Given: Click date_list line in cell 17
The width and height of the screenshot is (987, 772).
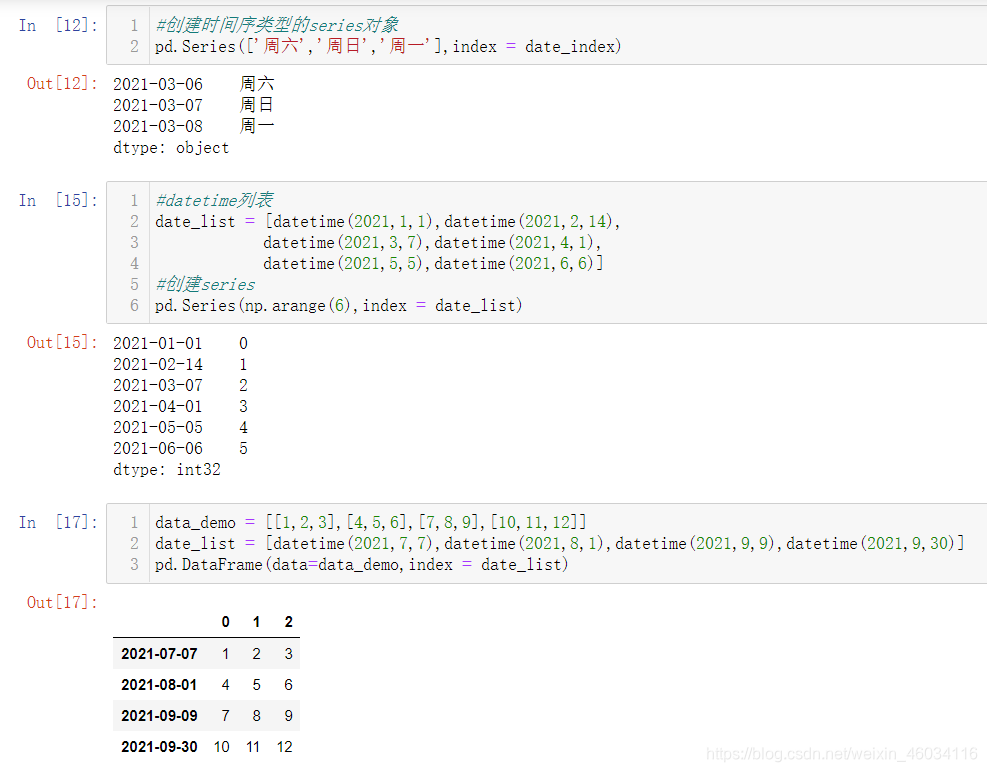Looking at the screenshot, I should click(560, 543).
